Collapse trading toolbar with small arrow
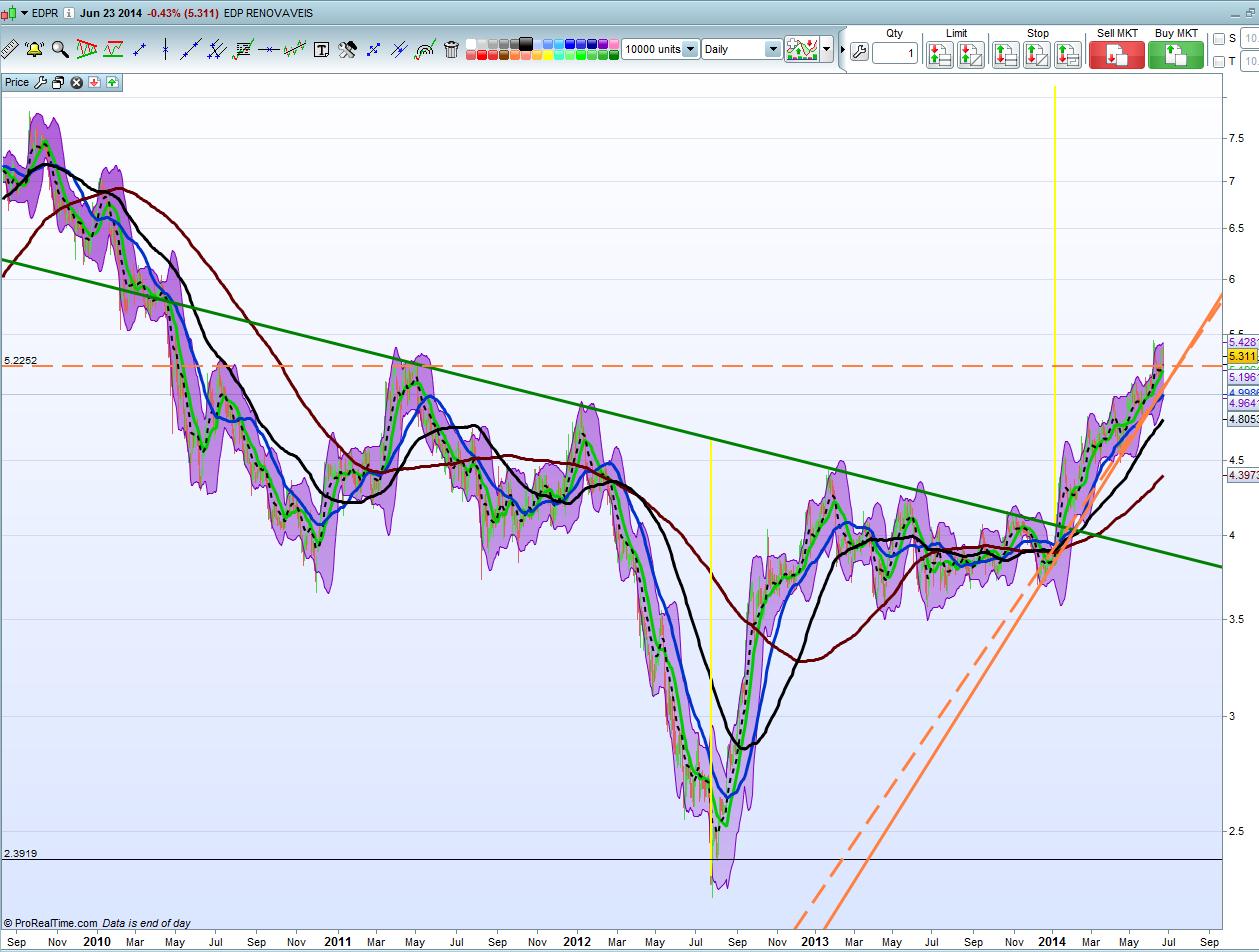 (x=843, y=49)
